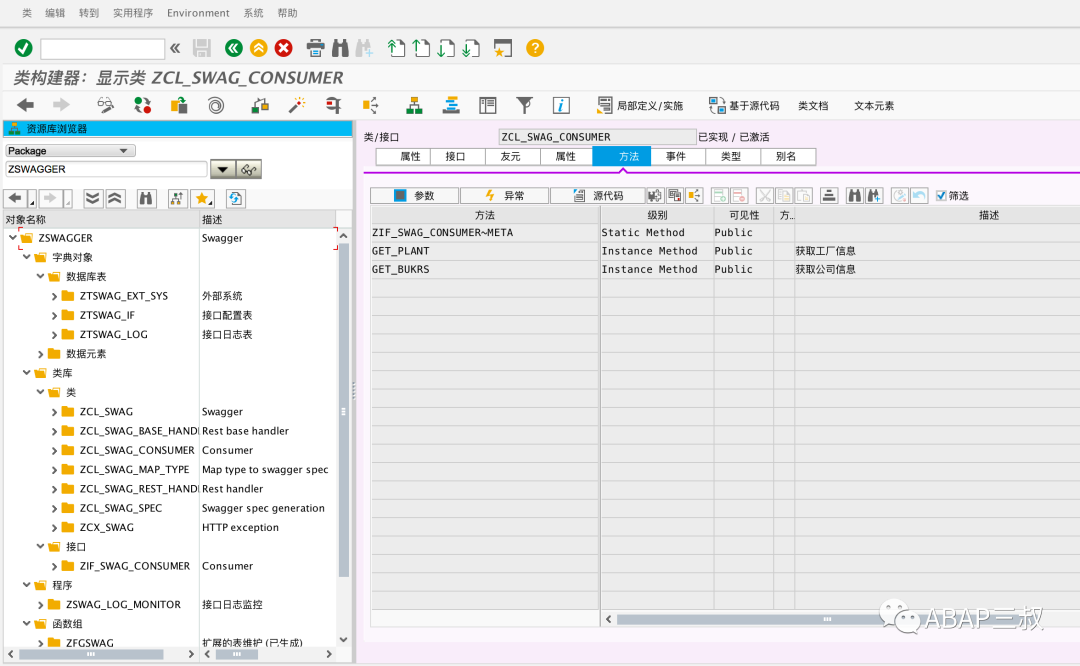Collapse the 程序 folder

[27, 585]
